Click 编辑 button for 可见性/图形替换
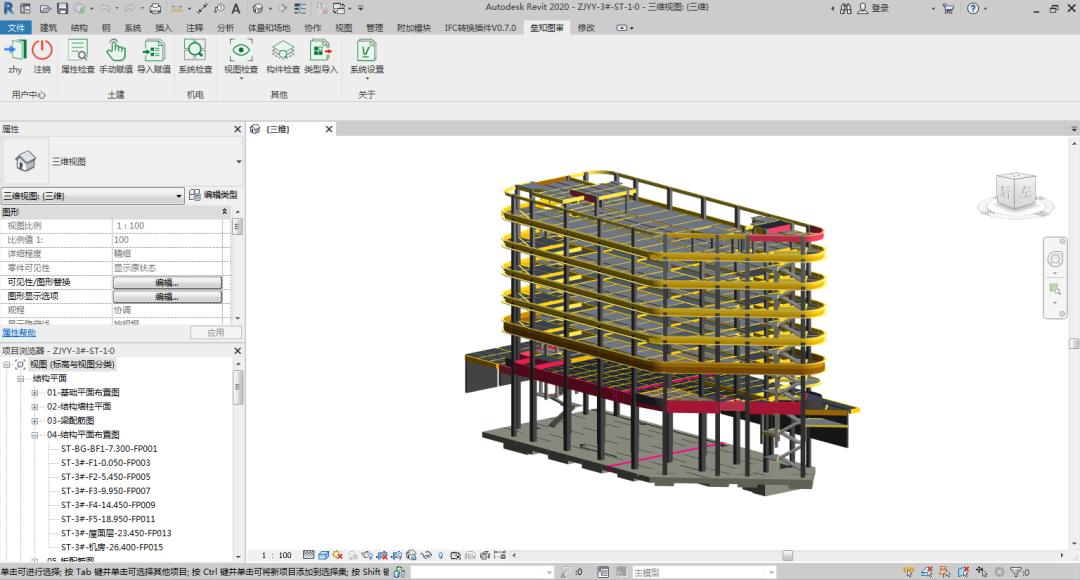Screen dimensions: 1080x580 (x=167, y=283)
